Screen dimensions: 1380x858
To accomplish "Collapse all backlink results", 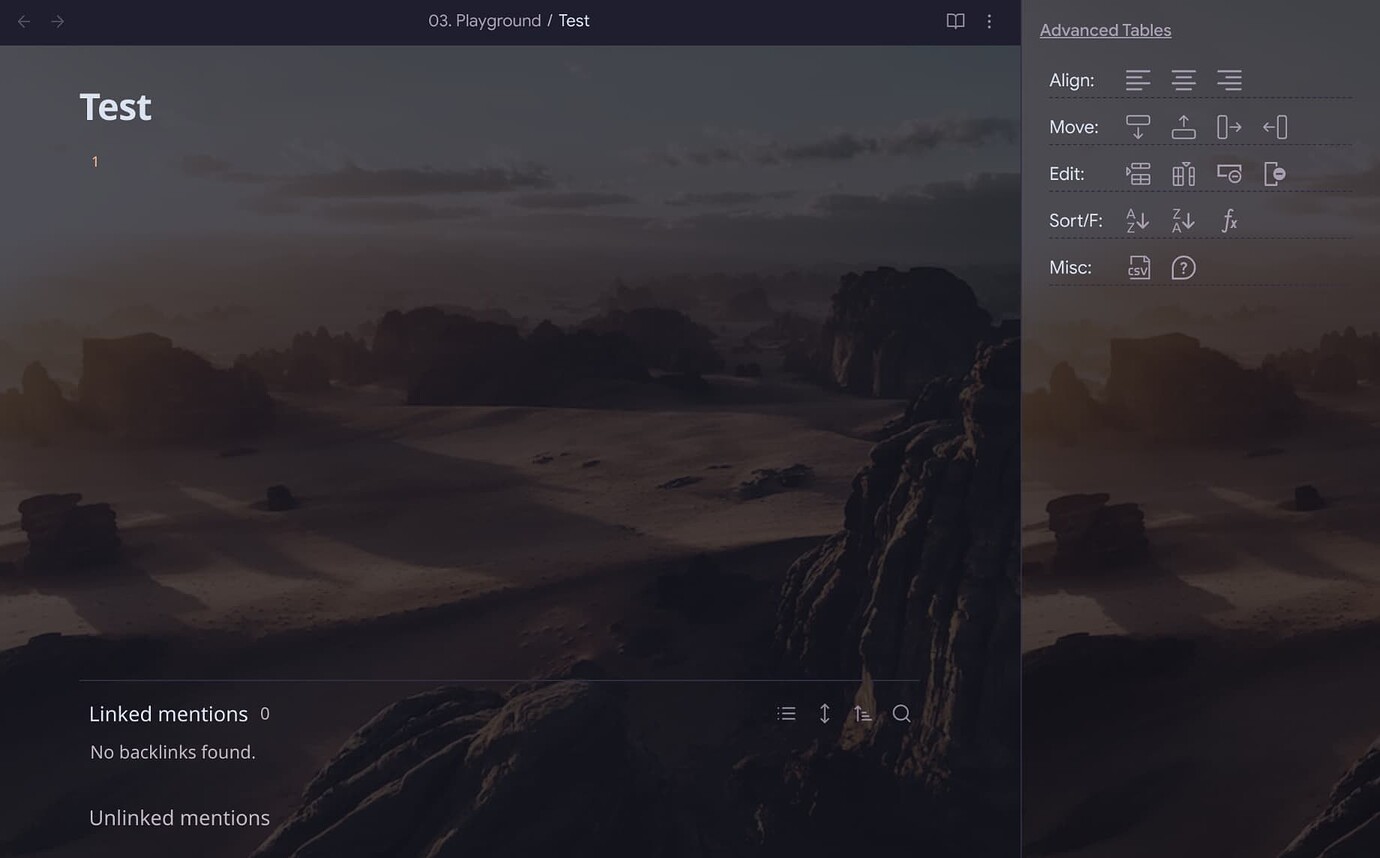I will click(824, 713).
